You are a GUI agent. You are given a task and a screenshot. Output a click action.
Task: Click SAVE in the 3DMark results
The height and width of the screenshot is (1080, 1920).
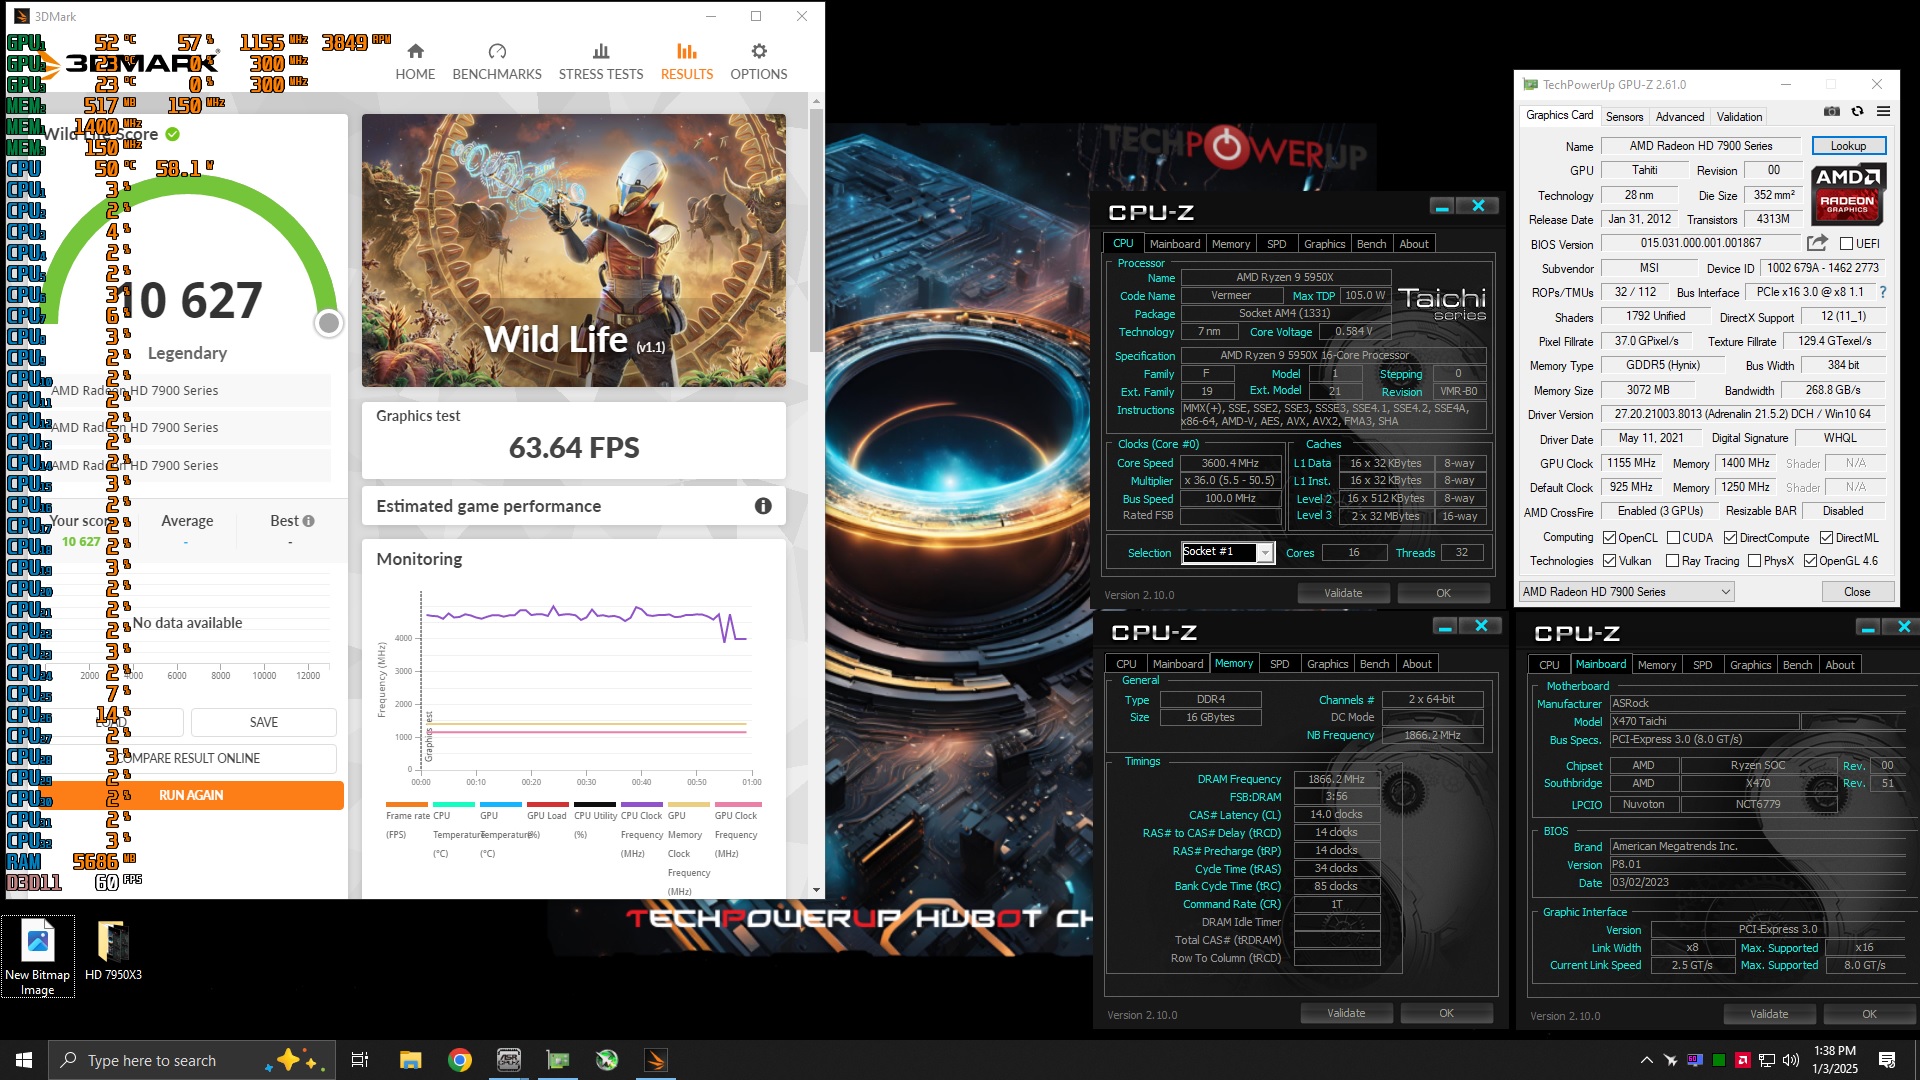pyautogui.click(x=264, y=722)
